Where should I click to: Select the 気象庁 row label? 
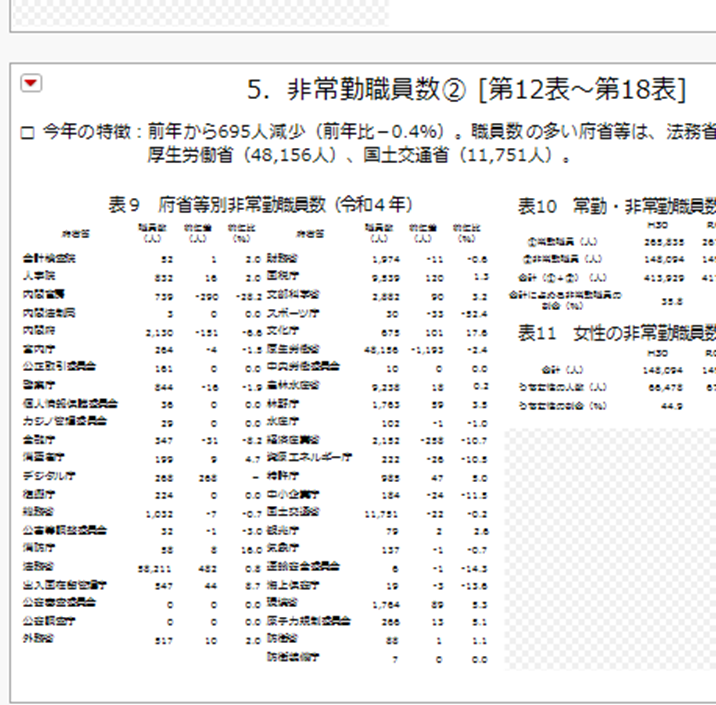[x=283, y=547]
